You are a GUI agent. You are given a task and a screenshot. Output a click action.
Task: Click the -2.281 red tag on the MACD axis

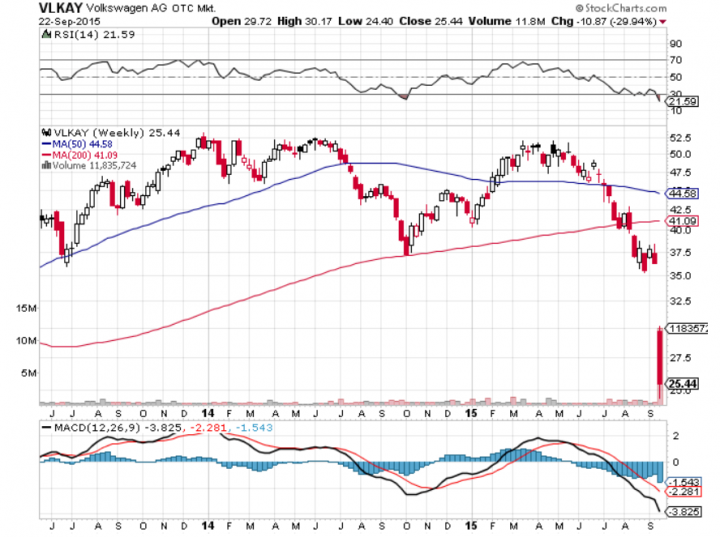pyautogui.click(x=684, y=492)
